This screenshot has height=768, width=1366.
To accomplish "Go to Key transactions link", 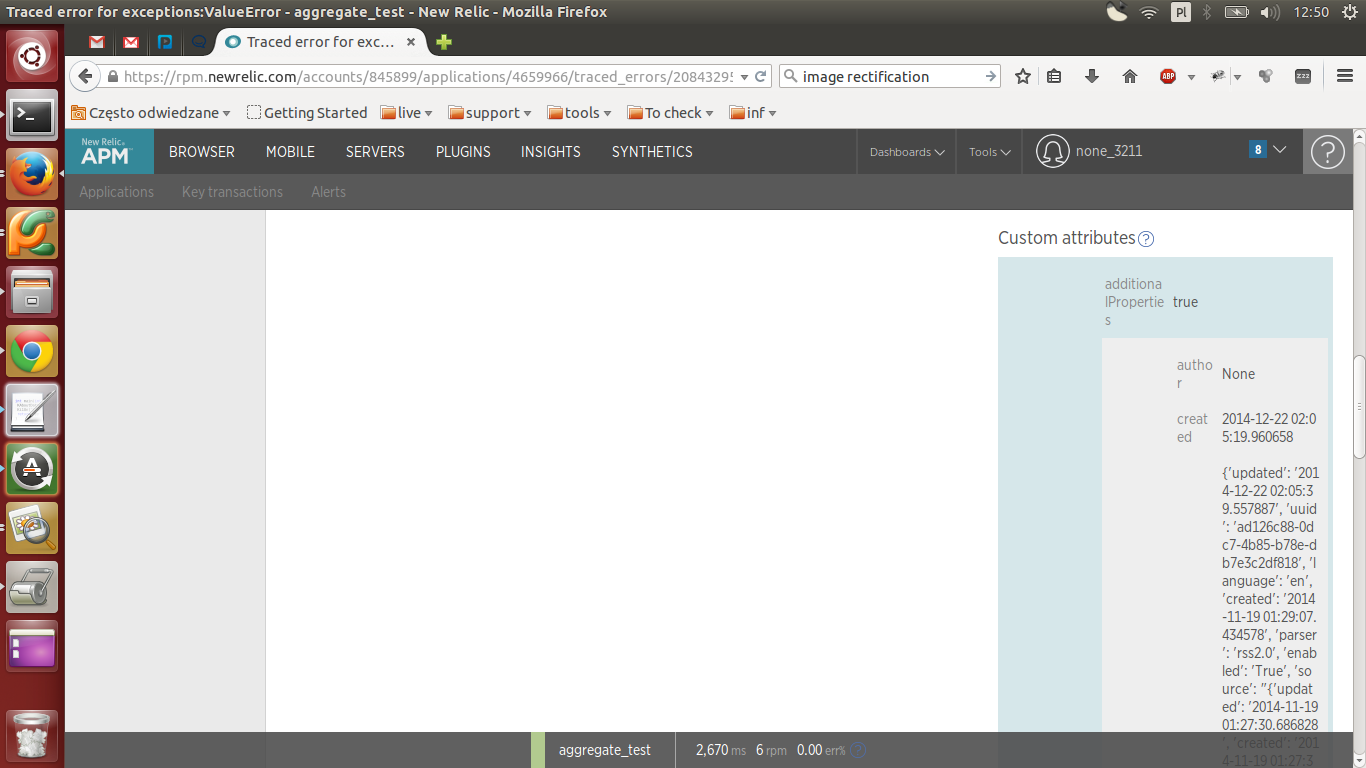I will point(232,192).
